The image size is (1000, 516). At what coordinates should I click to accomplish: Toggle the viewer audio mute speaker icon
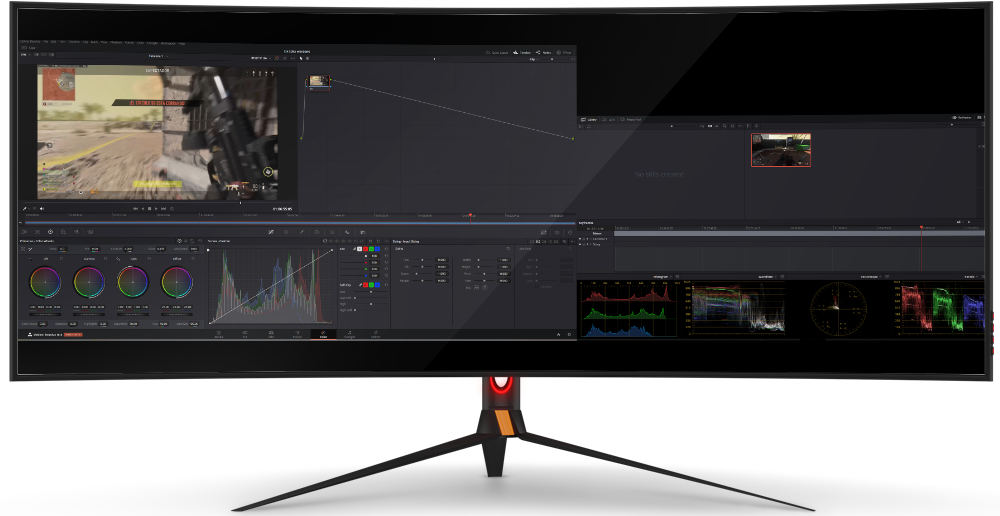(41, 208)
